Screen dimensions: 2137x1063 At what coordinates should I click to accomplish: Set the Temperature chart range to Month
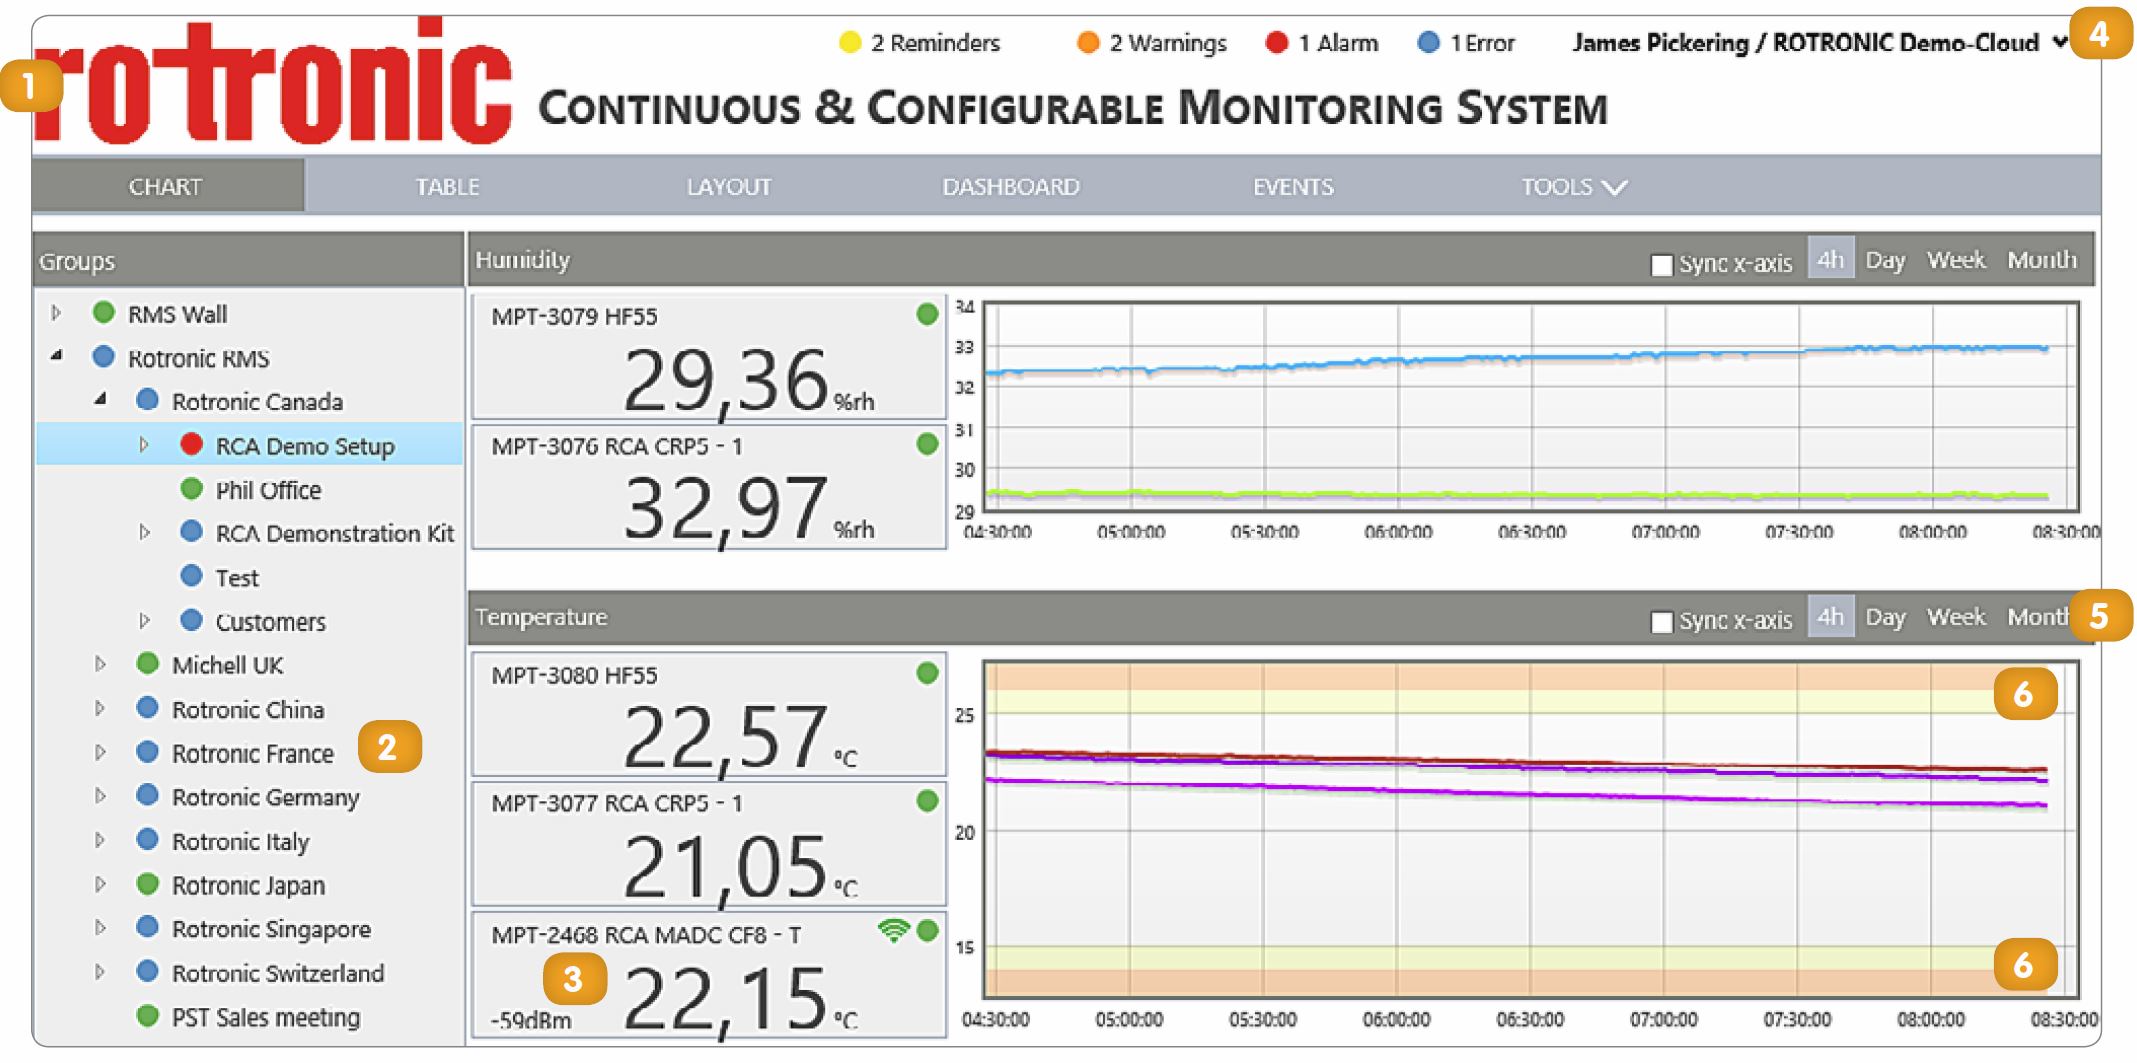[x=2038, y=617]
